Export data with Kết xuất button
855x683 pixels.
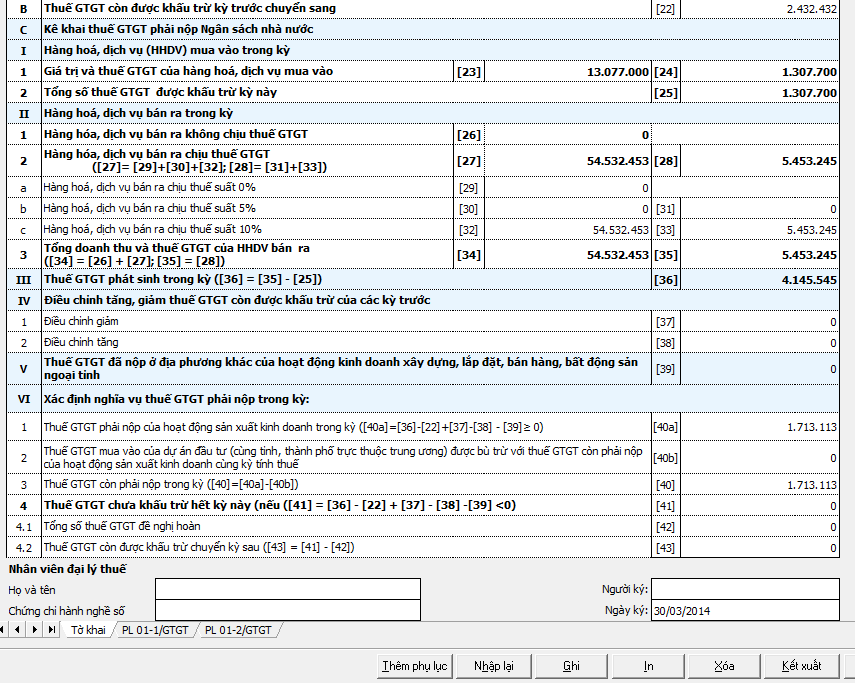point(802,666)
